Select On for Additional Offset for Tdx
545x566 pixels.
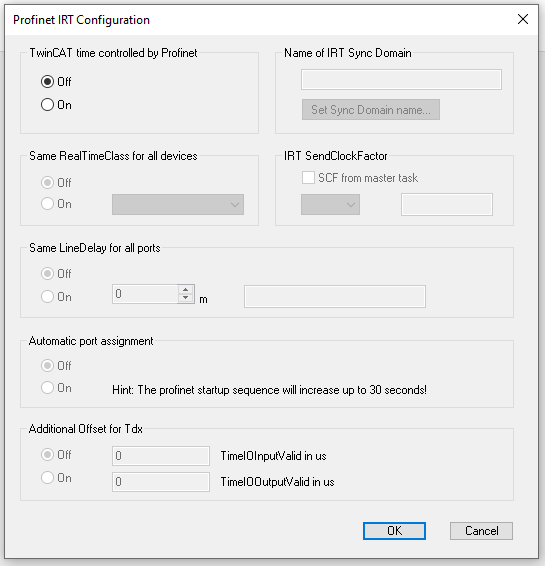point(56,478)
